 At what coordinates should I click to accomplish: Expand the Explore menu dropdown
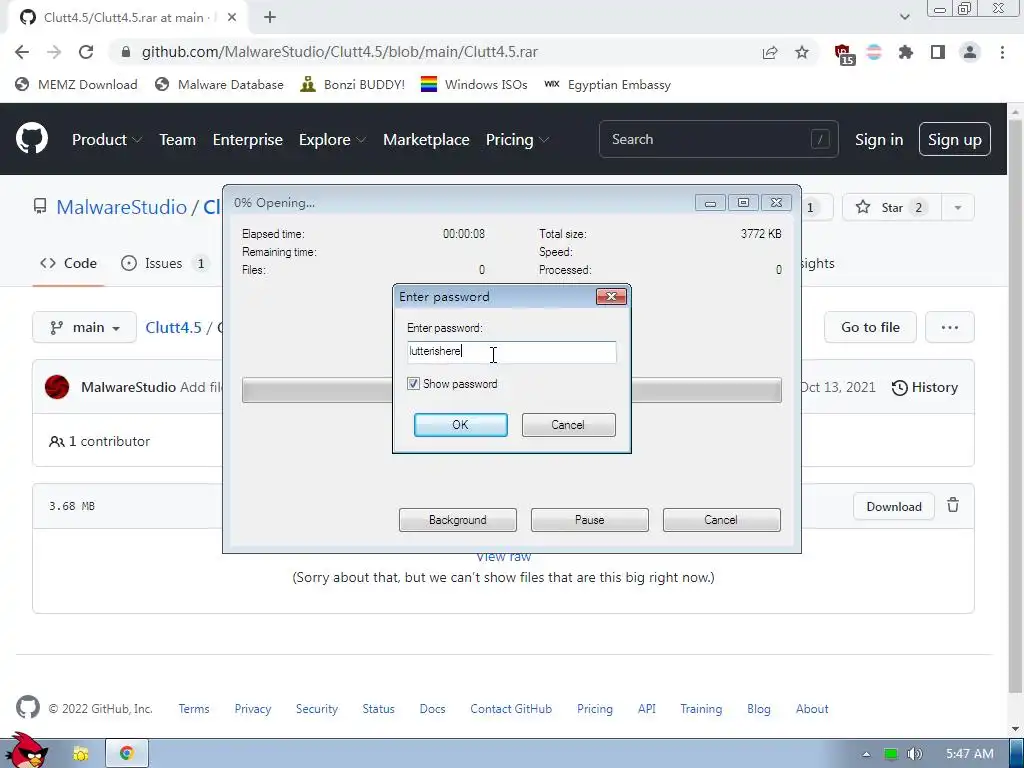point(332,139)
